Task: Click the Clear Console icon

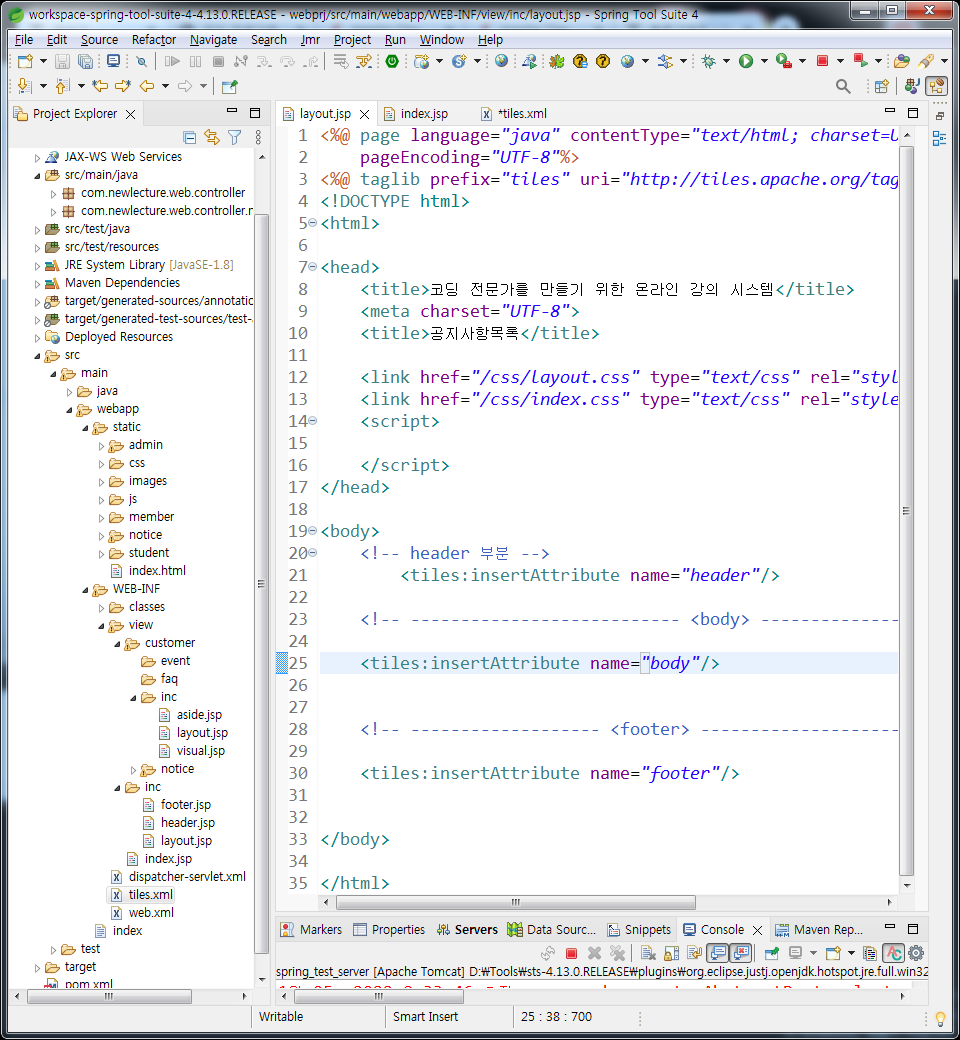Action: [x=648, y=953]
